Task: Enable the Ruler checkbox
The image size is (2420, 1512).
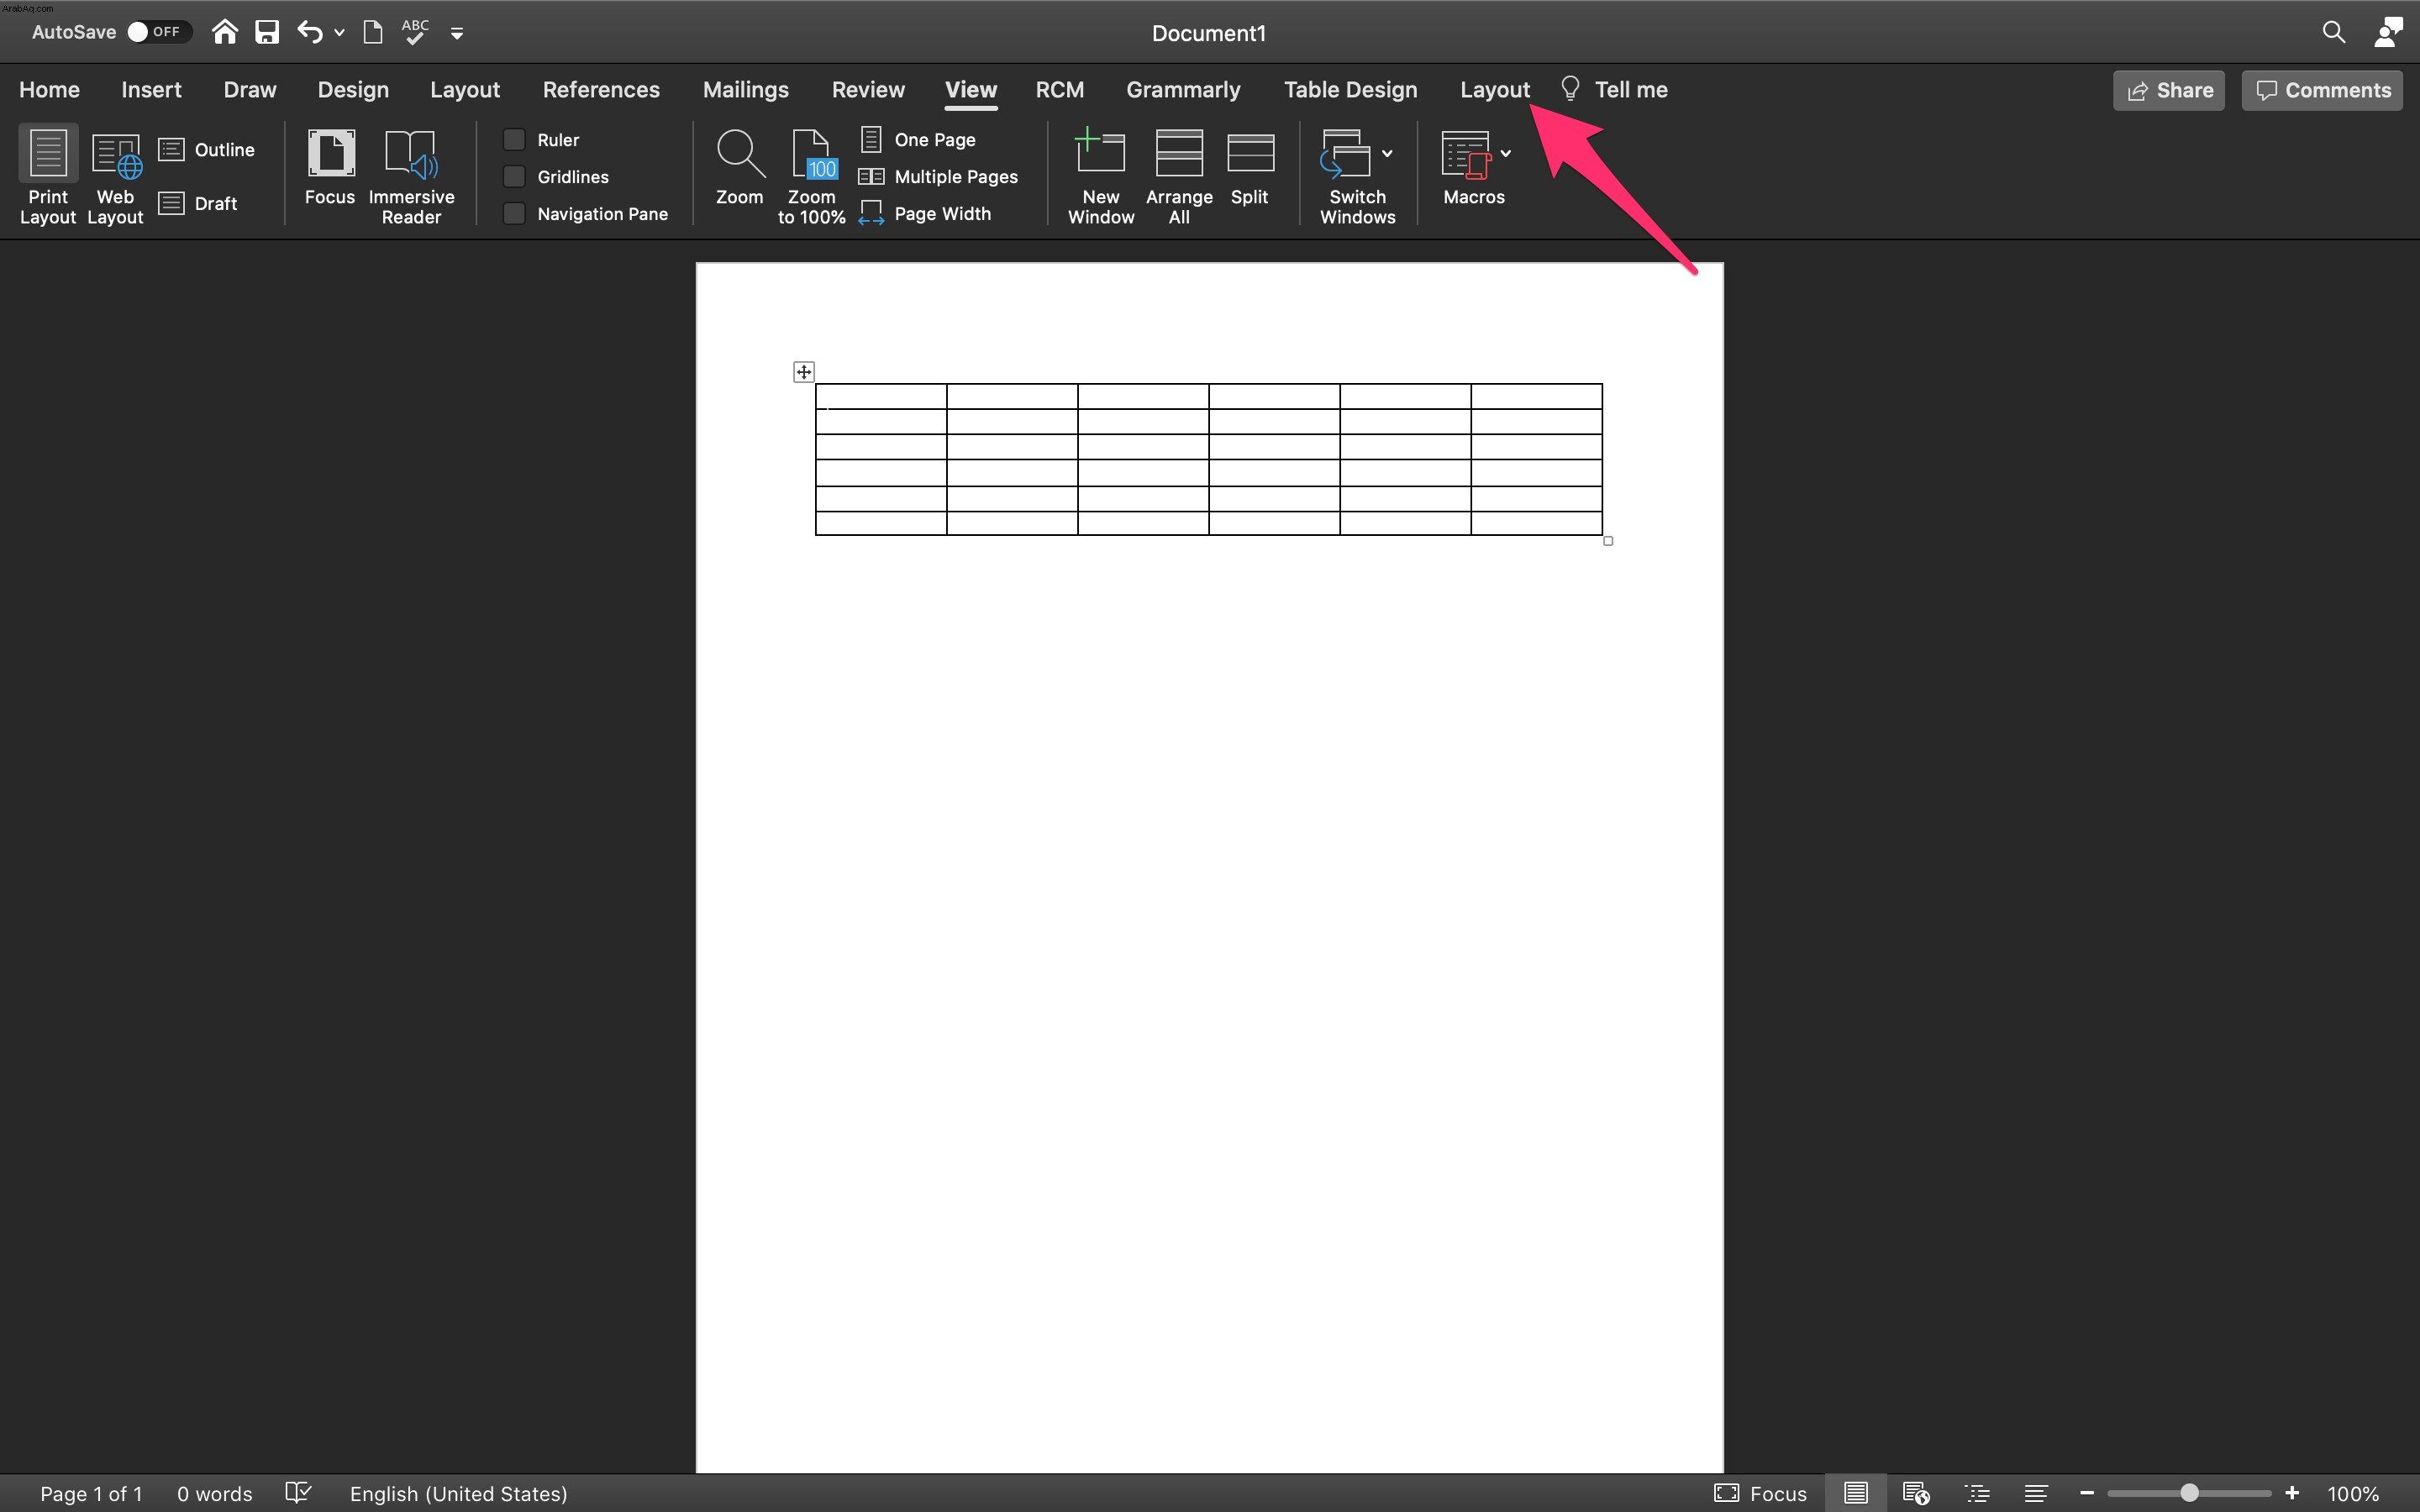Action: (x=514, y=139)
